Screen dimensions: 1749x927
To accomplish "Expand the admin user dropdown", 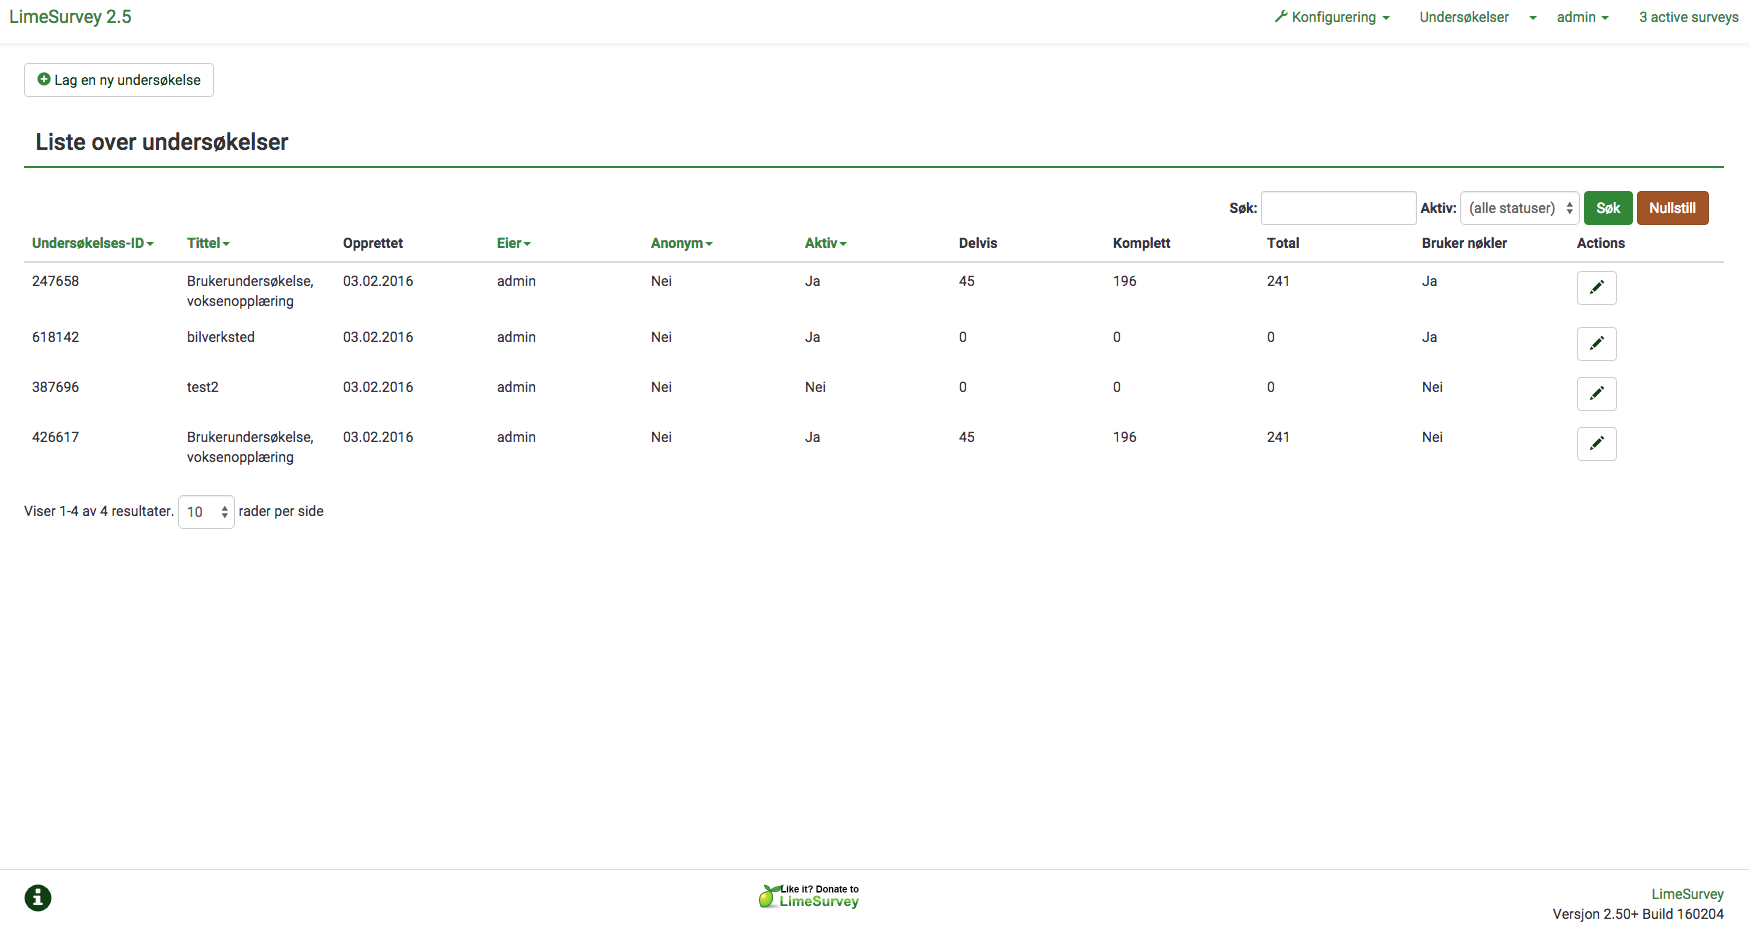I will point(1582,17).
